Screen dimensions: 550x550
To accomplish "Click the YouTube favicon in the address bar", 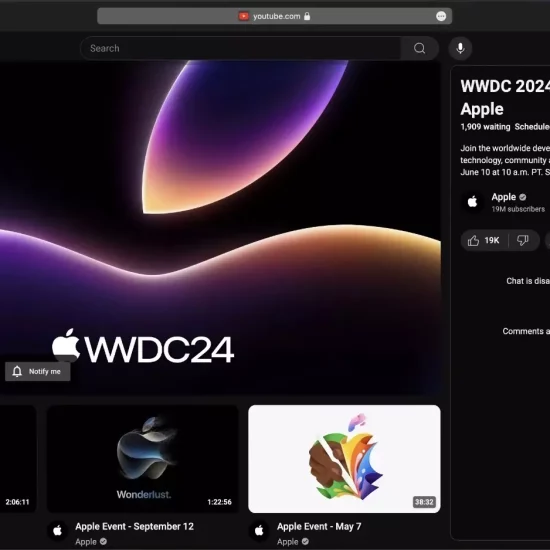I will pos(243,16).
